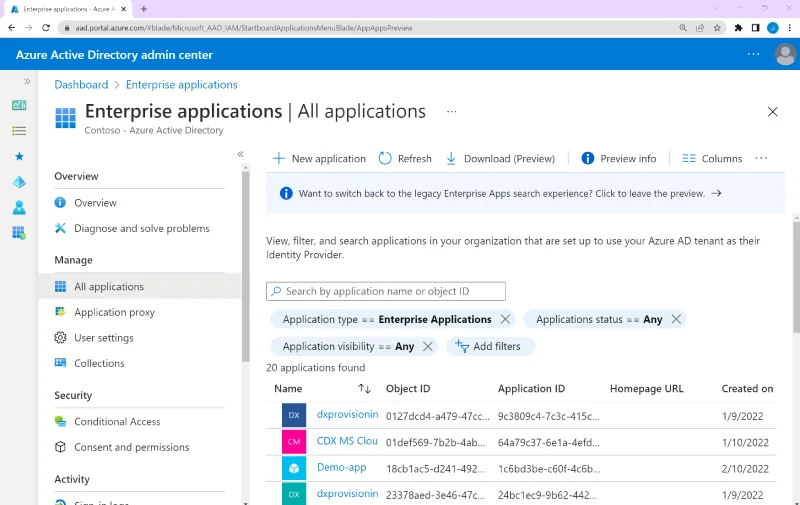
Task: Remove the Application visibility filter
Action: pos(428,346)
